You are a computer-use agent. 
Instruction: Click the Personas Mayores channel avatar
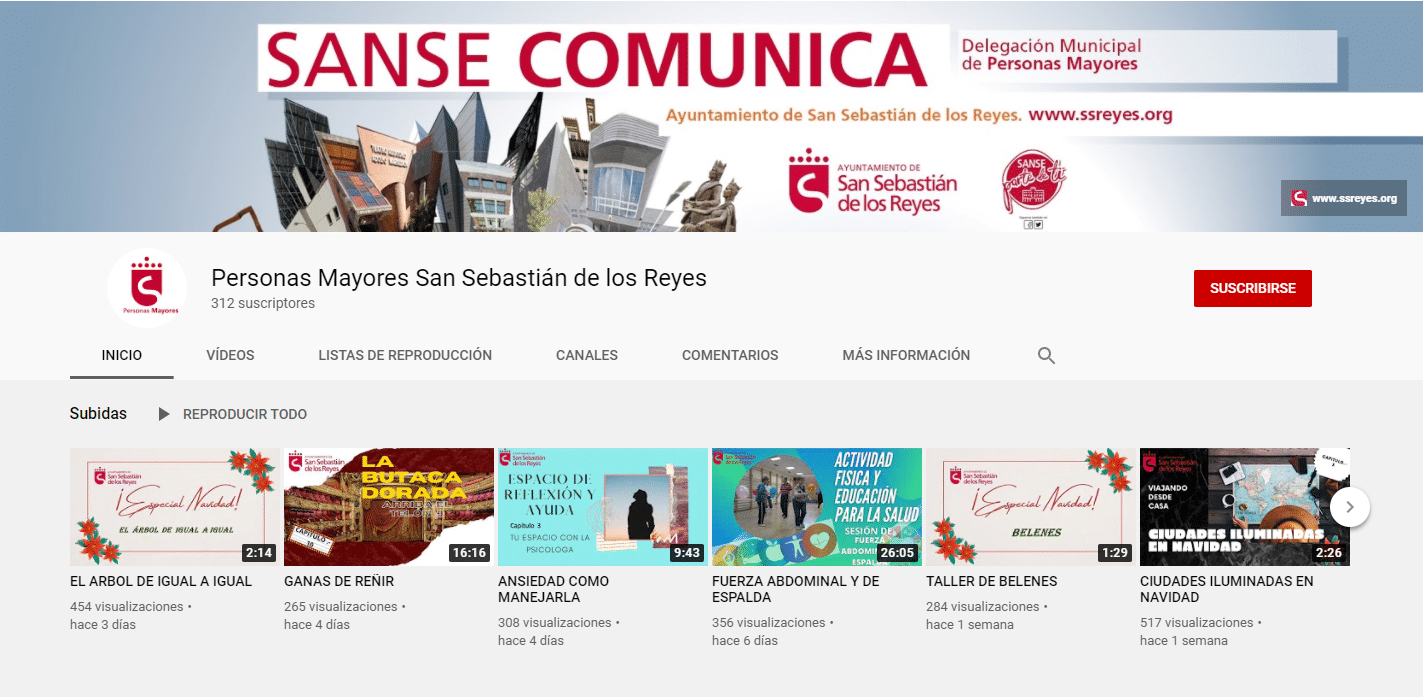[x=147, y=288]
